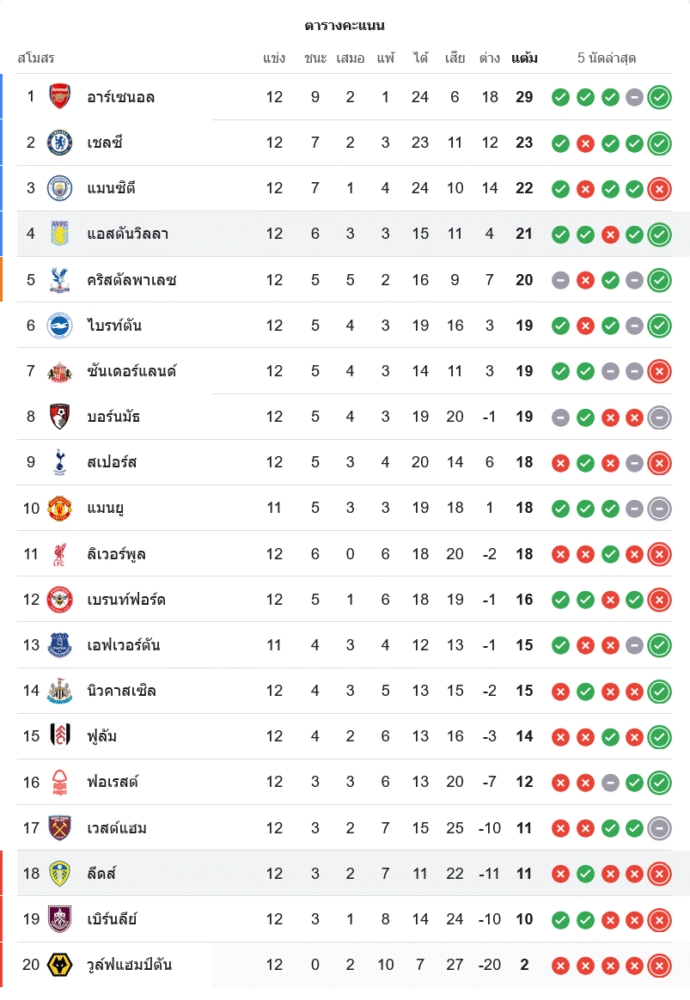The height and width of the screenshot is (1000, 690).
Task: Click the Wolves crest icon
Action: tap(60, 965)
